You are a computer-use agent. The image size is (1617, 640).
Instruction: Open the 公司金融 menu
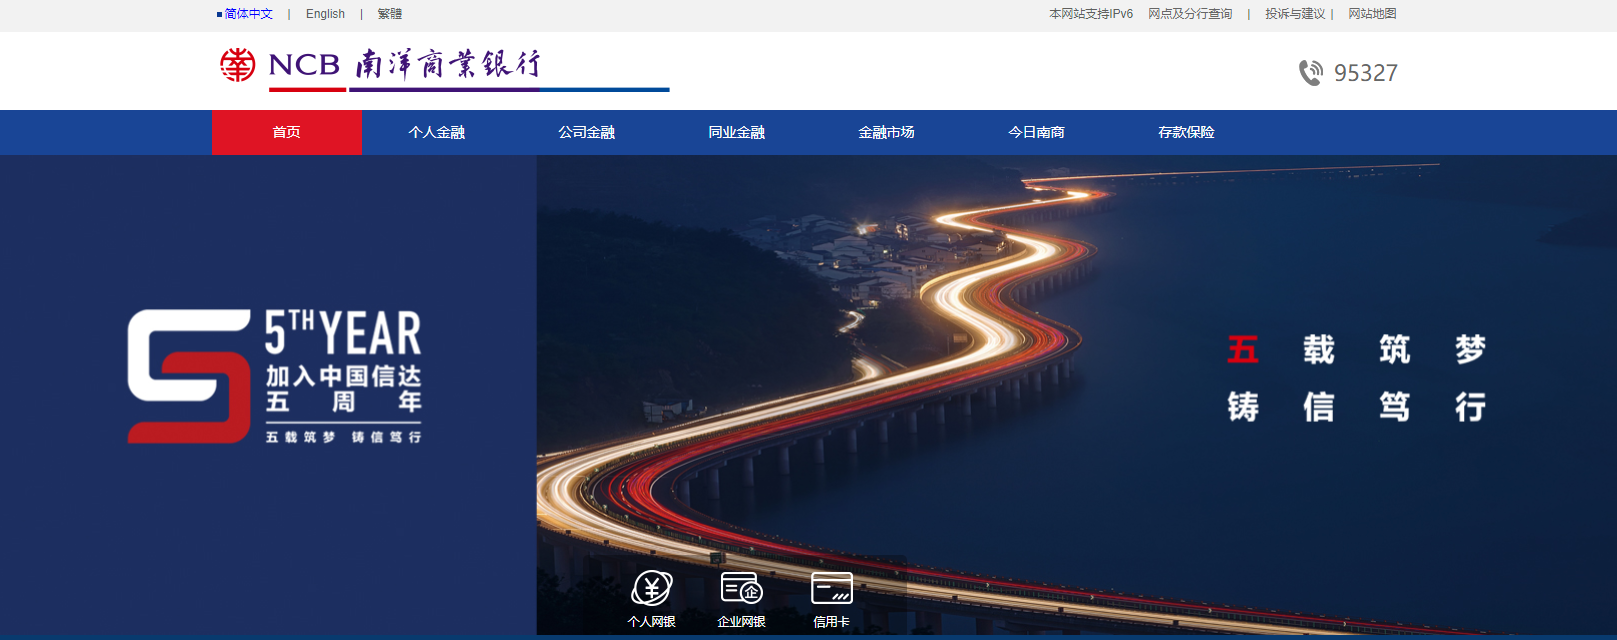587,132
